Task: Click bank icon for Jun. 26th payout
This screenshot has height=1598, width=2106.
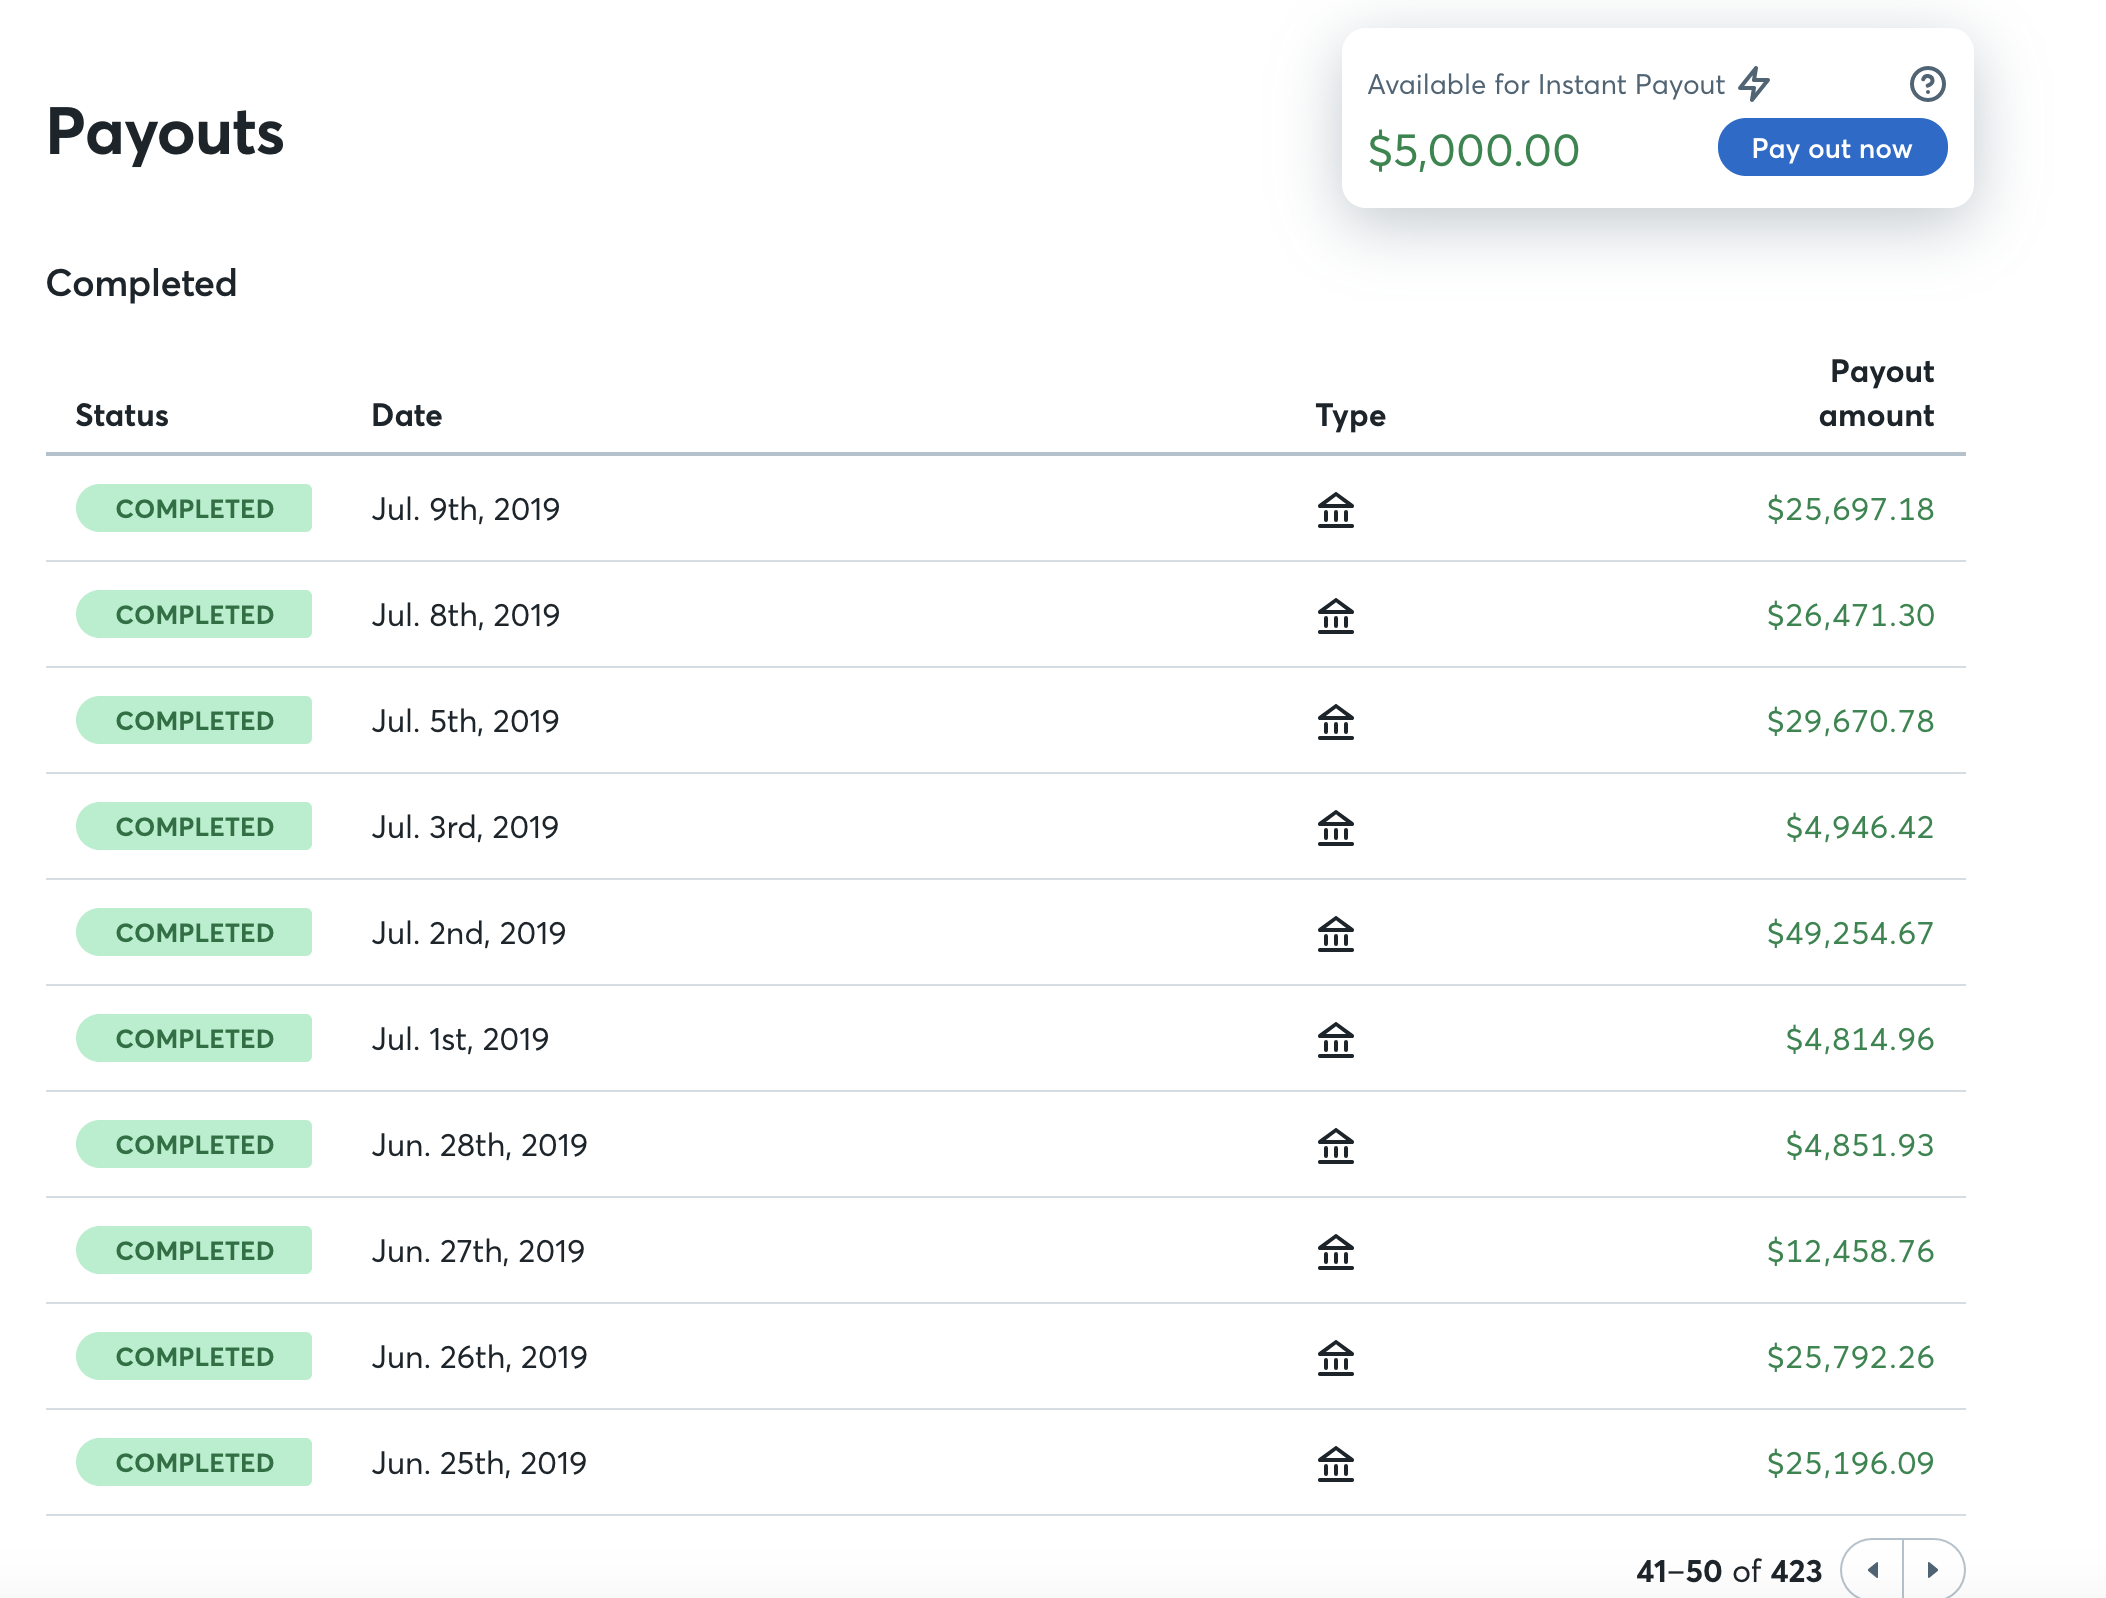Action: [x=1335, y=1358]
